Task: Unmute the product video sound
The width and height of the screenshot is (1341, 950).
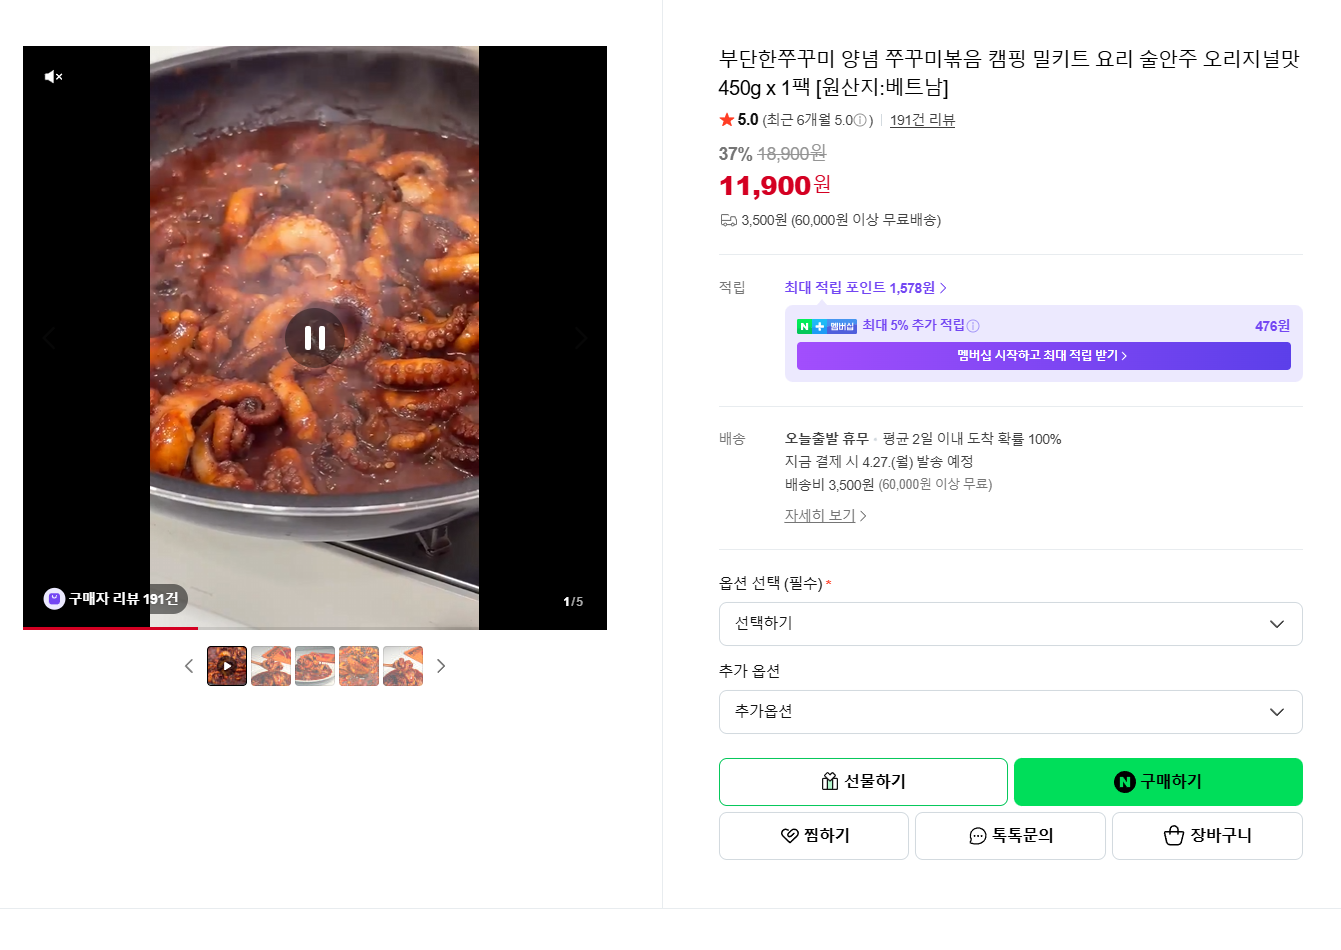Action: [52, 76]
